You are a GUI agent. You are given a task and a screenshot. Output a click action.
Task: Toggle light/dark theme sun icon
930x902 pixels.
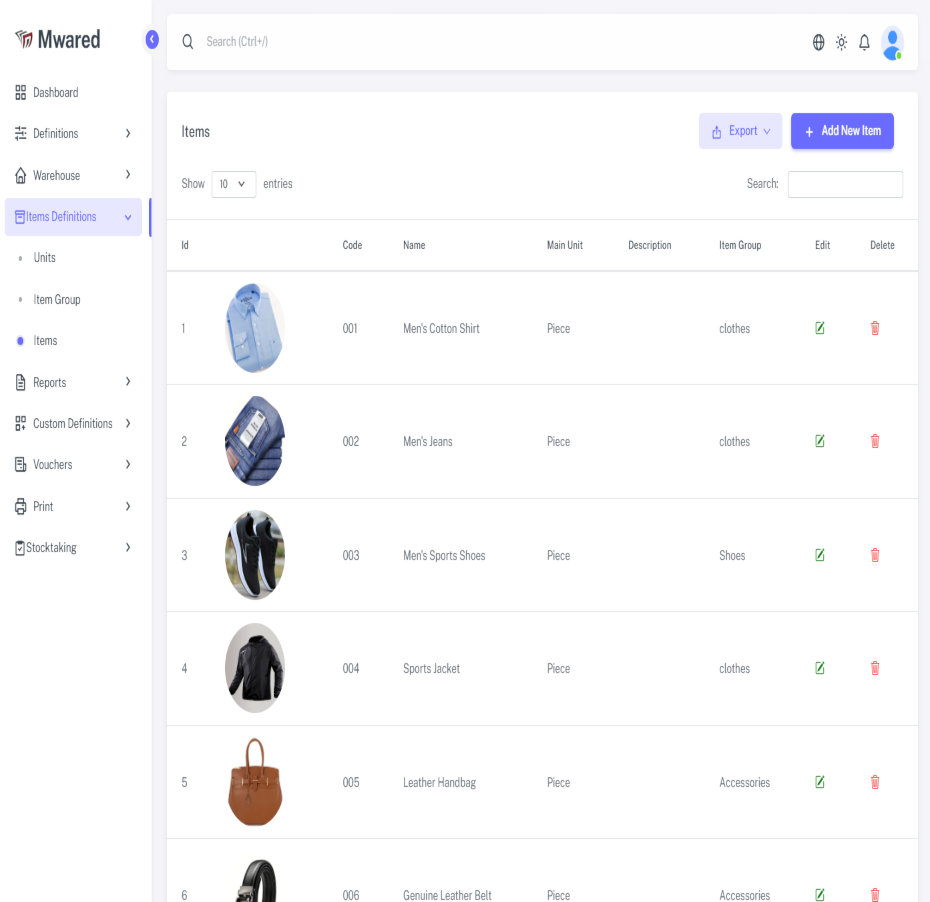(842, 42)
